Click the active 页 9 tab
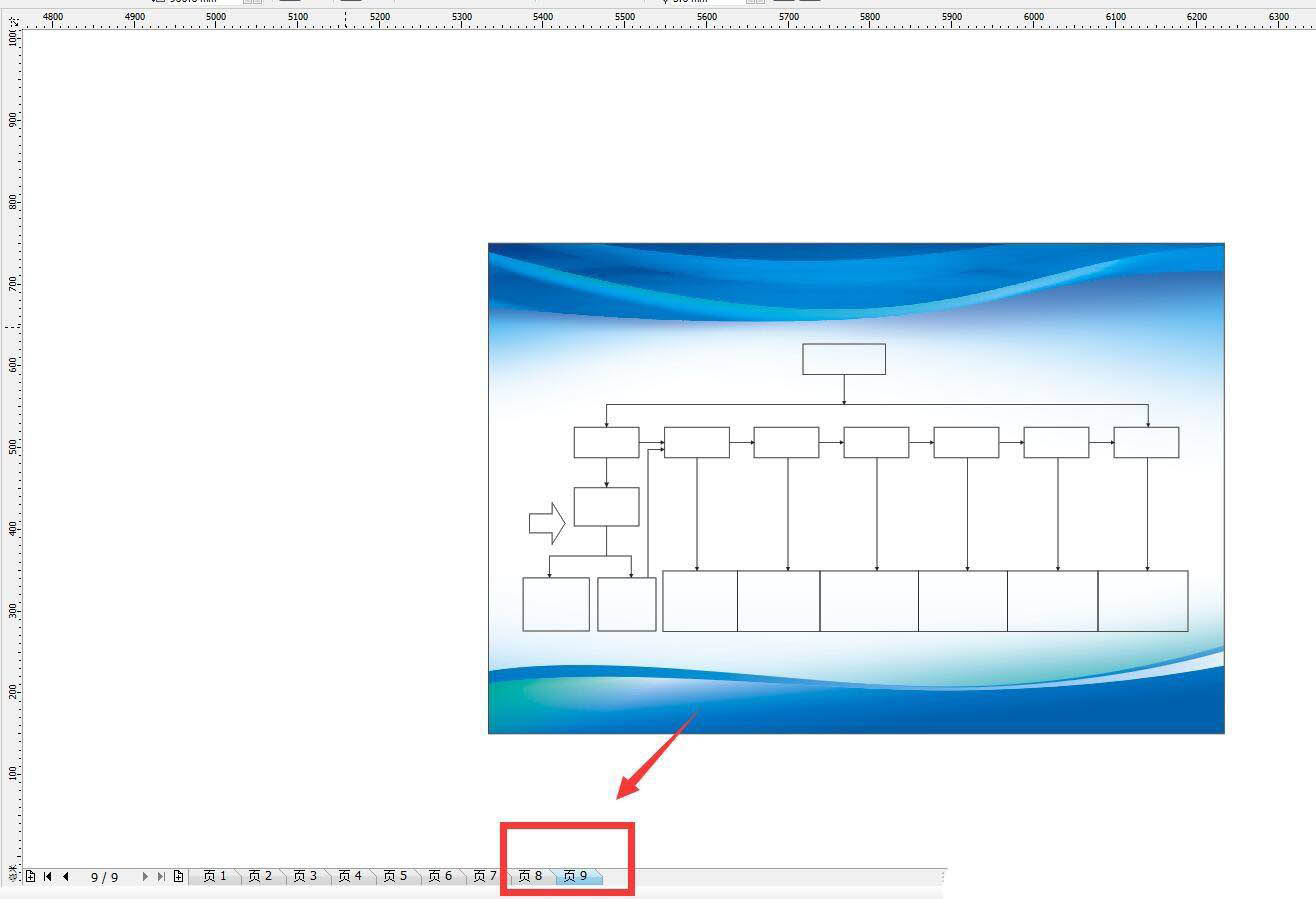This screenshot has height=899, width=1316. pos(576,876)
